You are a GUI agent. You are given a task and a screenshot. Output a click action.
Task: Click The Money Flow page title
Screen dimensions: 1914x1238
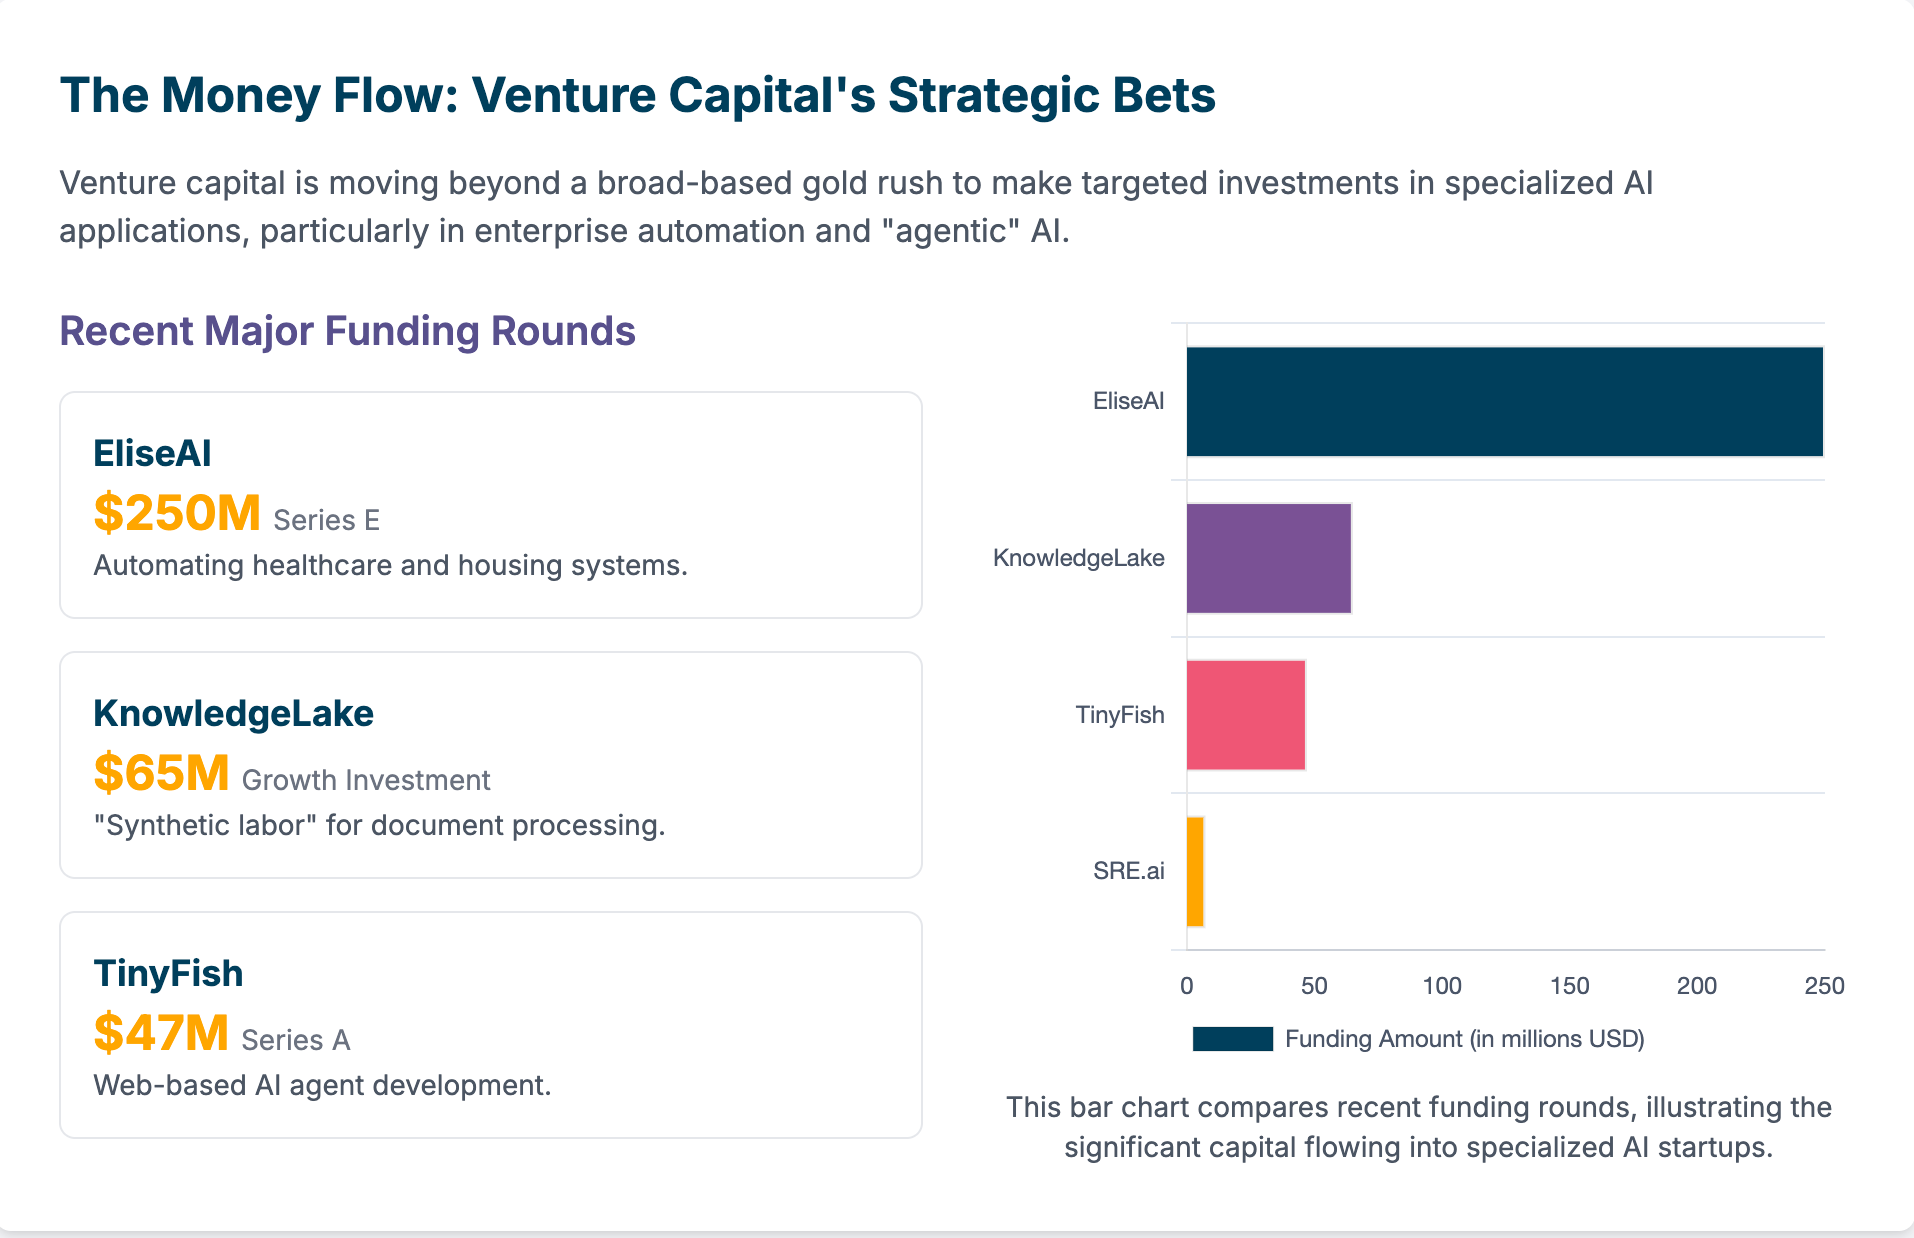point(637,96)
